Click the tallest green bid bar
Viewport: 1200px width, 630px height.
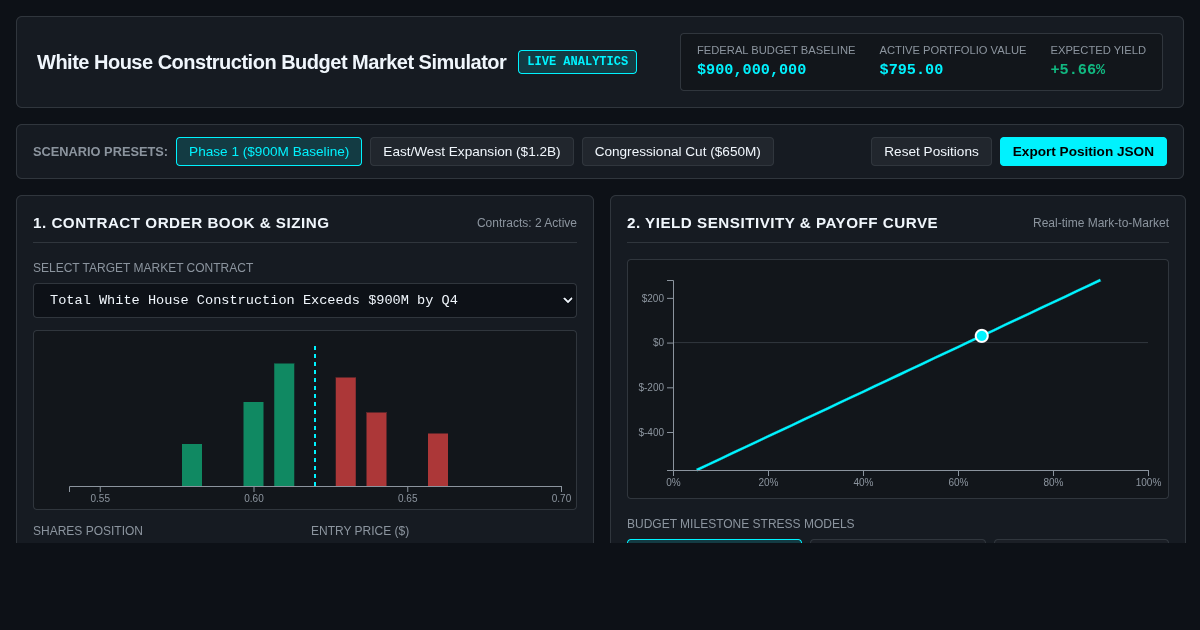[284, 425]
